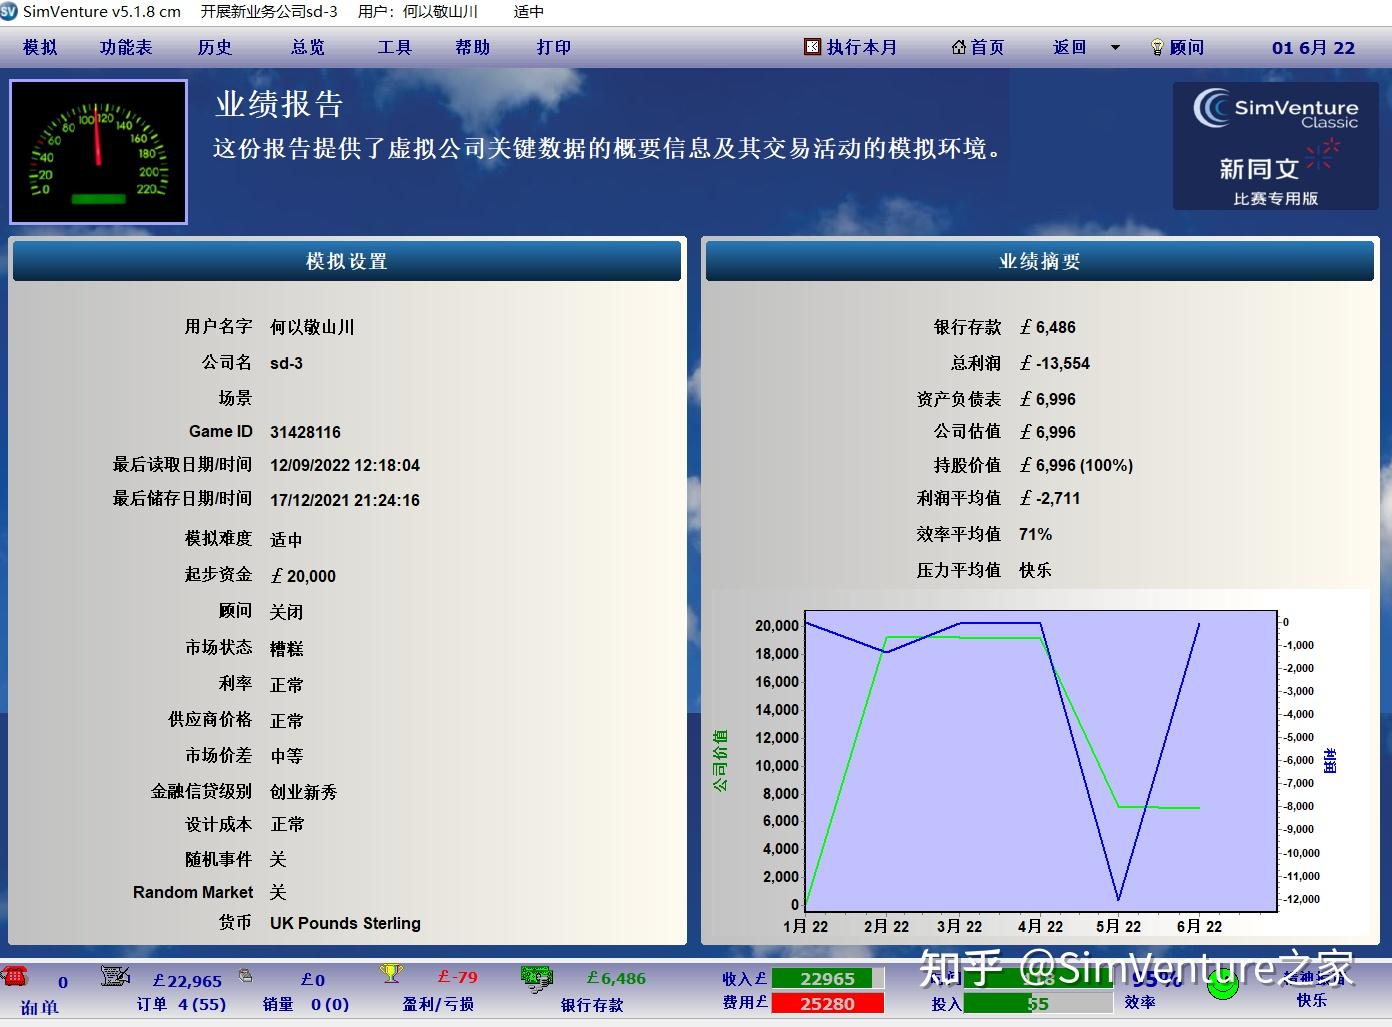Screen dimensions: 1392x1027
Task: Click the 持股价值 value £6,996 (100%)
Action: point(1076,465)
